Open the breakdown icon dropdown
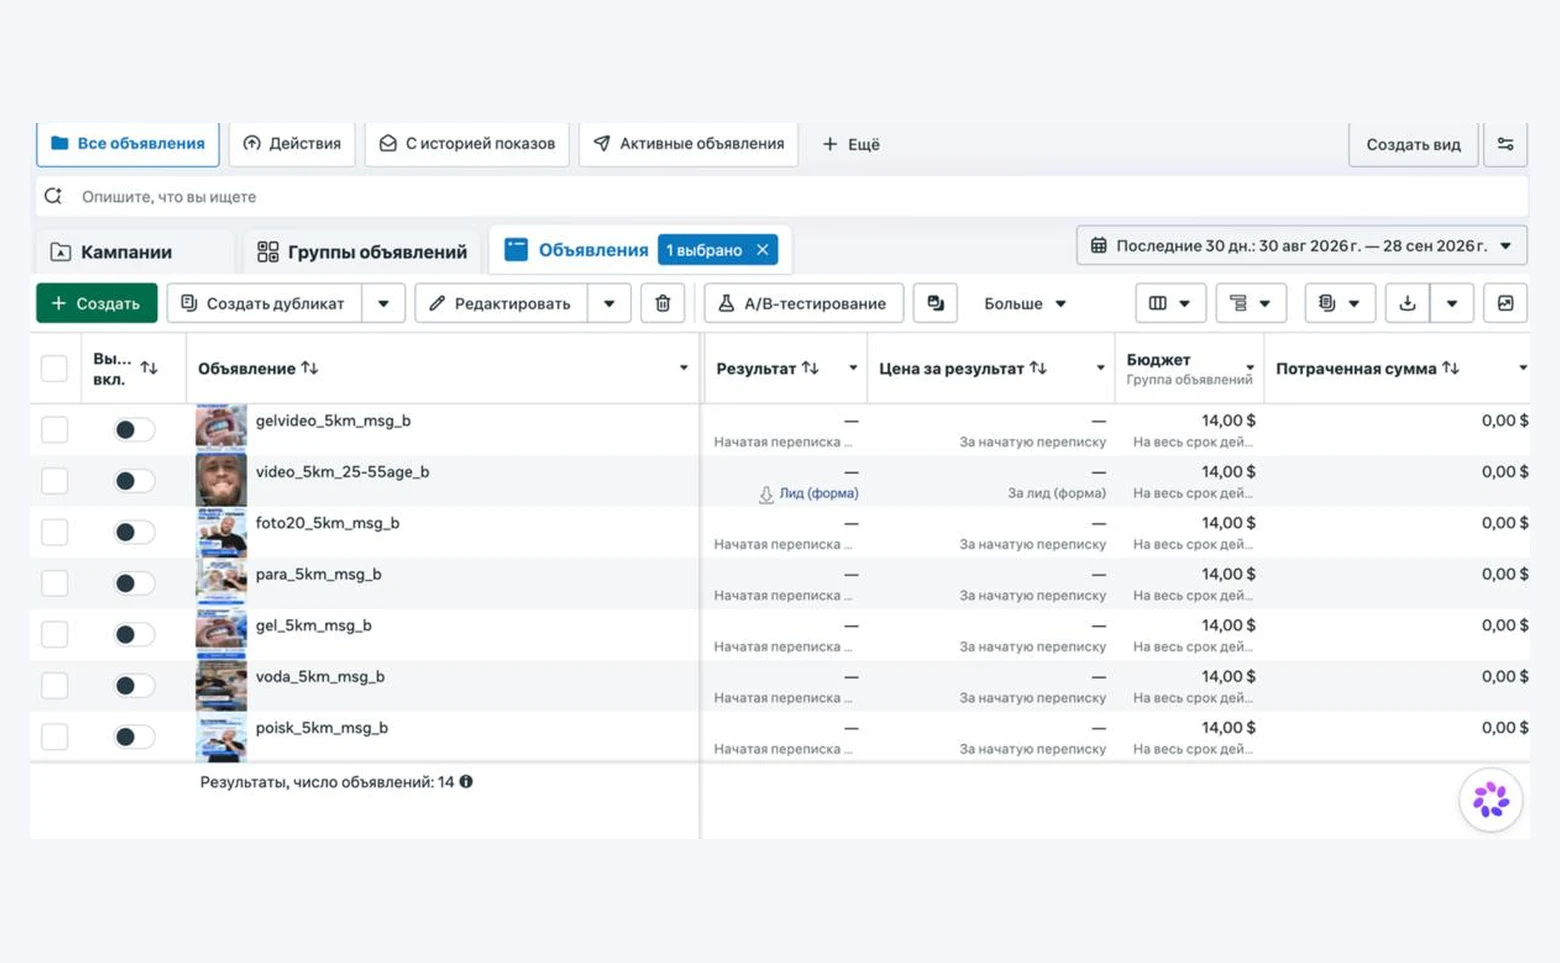1560x963 pixels. click(x=1250, y=303)
